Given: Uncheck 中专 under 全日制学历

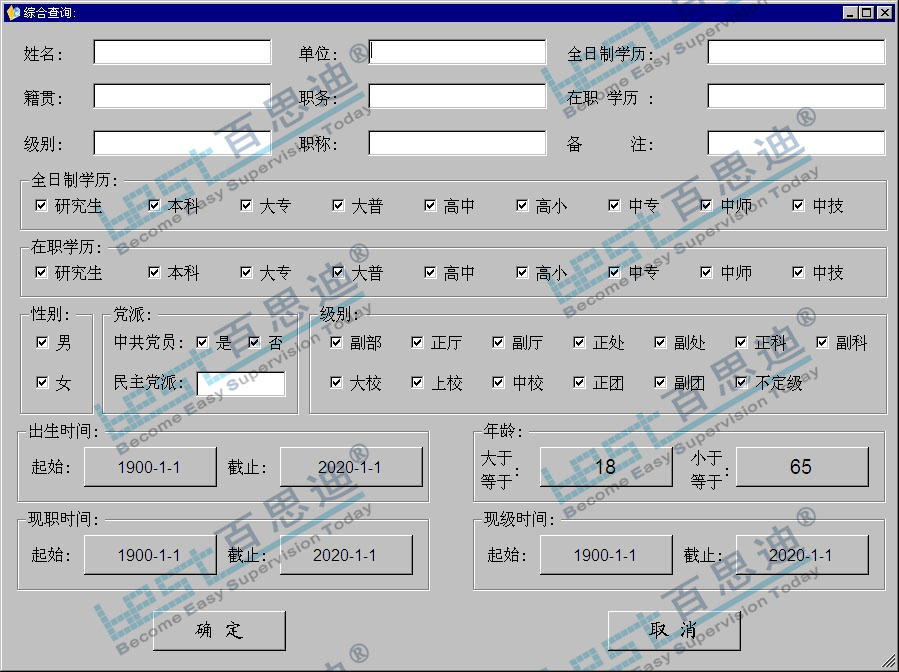Looking at the screenshot, I should pos(615,205).
